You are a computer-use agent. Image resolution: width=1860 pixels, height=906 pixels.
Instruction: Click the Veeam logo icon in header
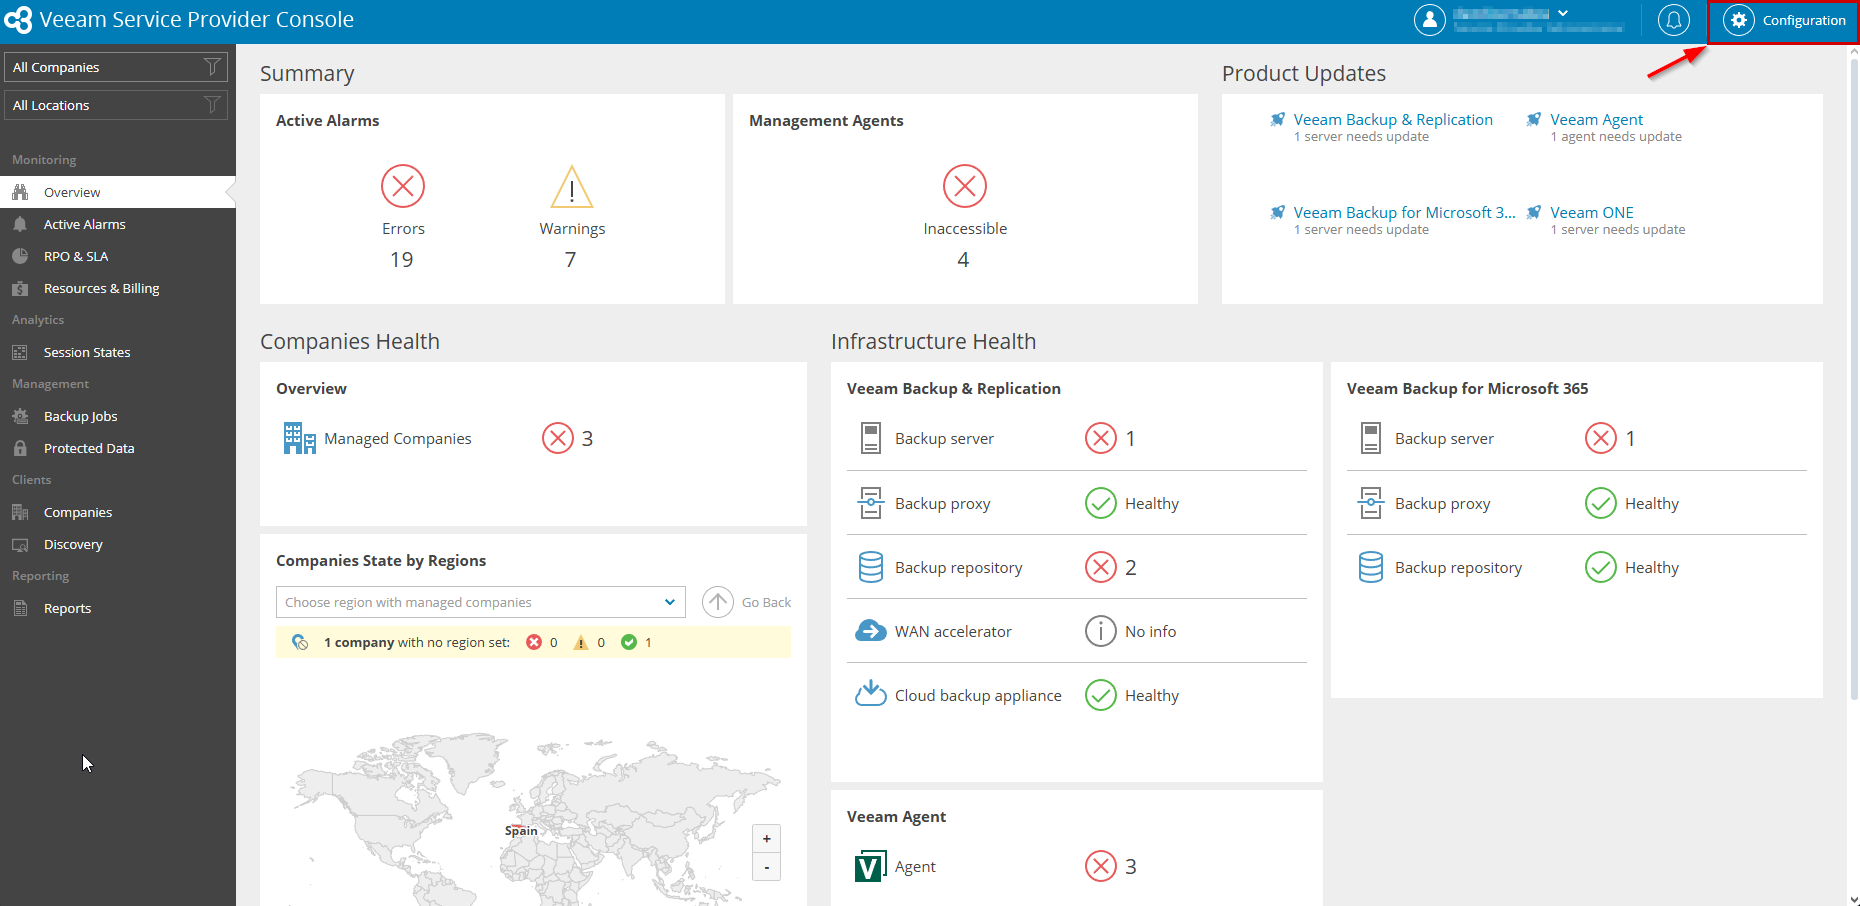pos(19,20)
